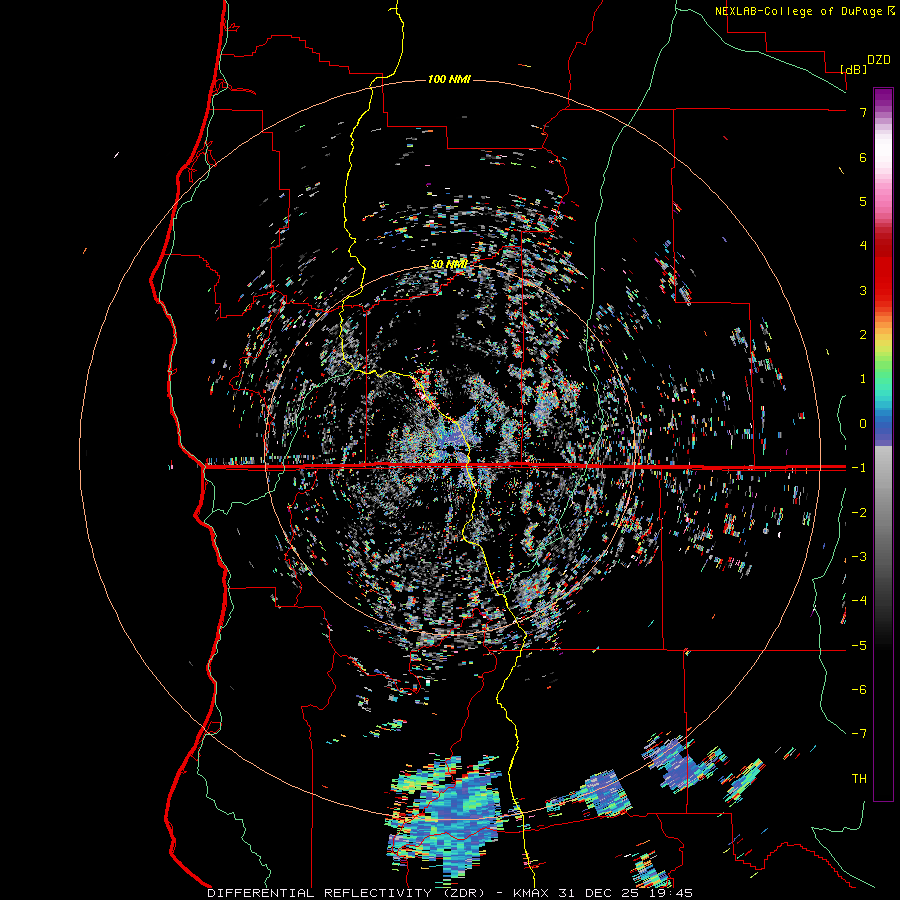Click the [dB] units label
900x900 pixels.
[854, 69]
